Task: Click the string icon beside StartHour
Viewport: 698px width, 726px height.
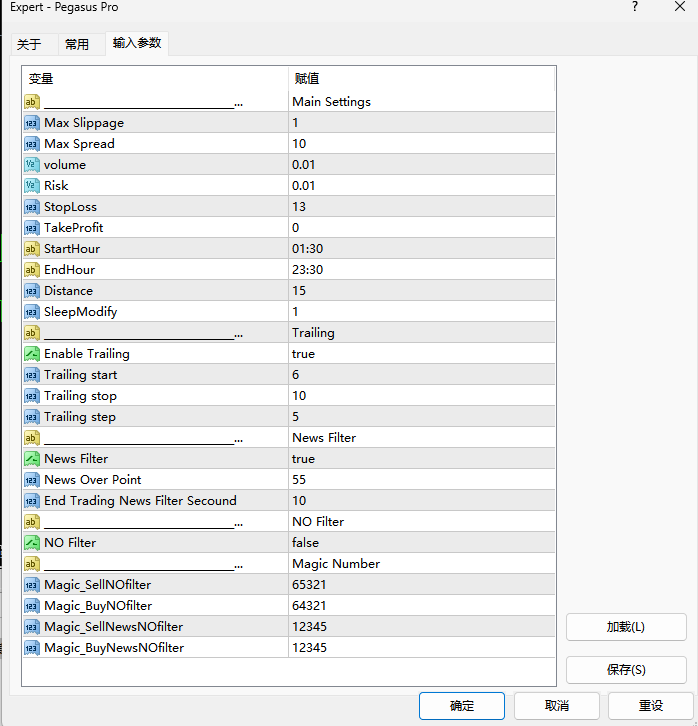Action: 31,249
